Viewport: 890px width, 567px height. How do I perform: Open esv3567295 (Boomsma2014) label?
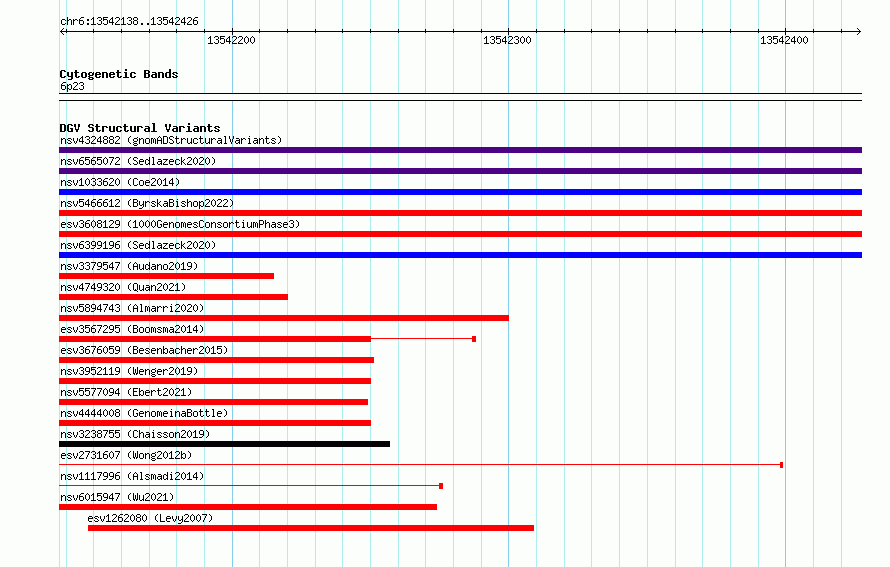point(132,329)
